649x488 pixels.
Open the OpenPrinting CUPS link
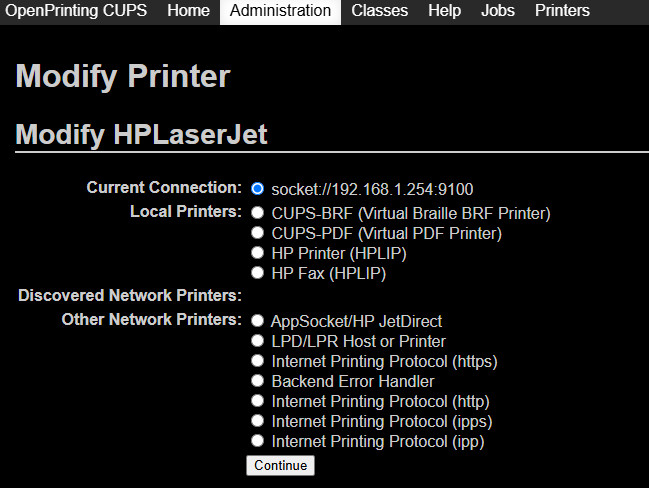(x=77, y=11)
